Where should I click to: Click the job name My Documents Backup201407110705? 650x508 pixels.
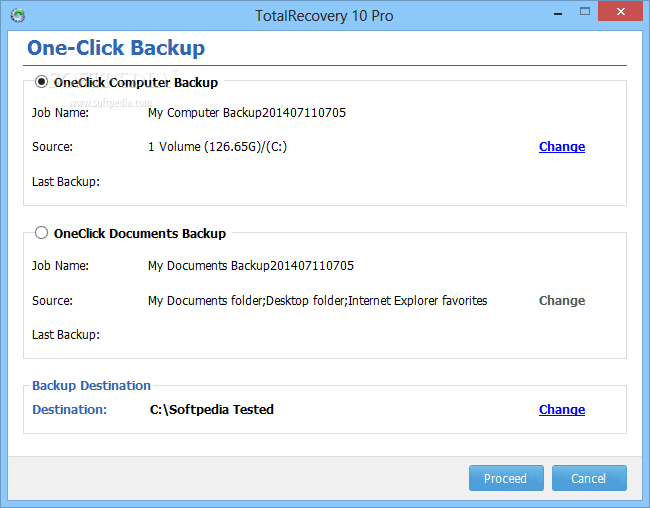[x=251, y=266]
